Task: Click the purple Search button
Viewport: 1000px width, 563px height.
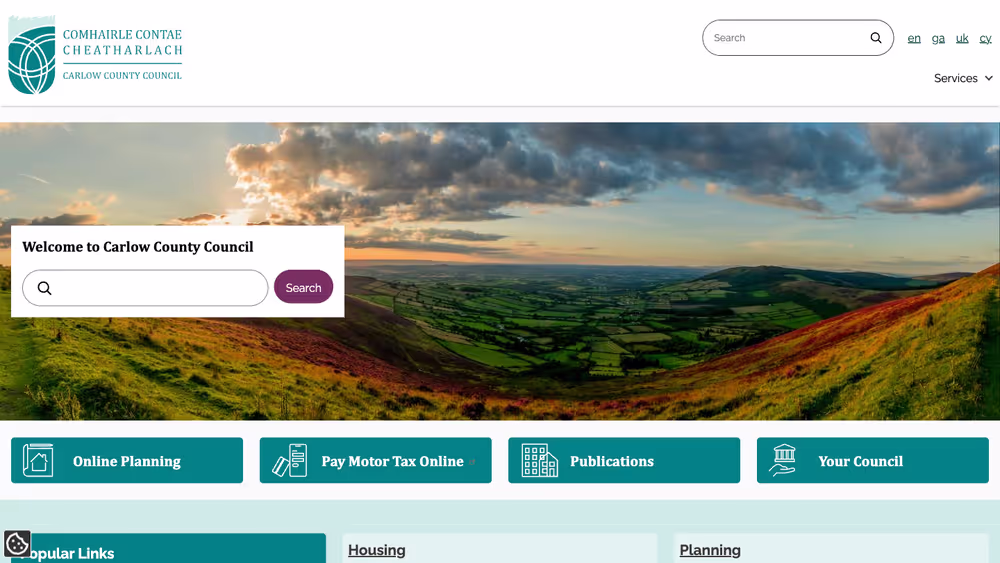Action: (304, 287)
